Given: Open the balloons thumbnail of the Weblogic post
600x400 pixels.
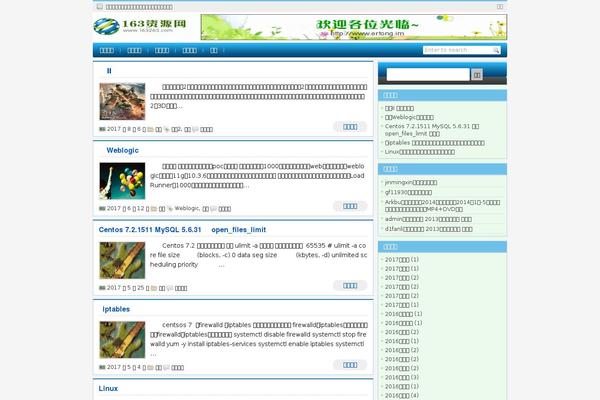Looking at the screenshot, I should coord(122,181).
